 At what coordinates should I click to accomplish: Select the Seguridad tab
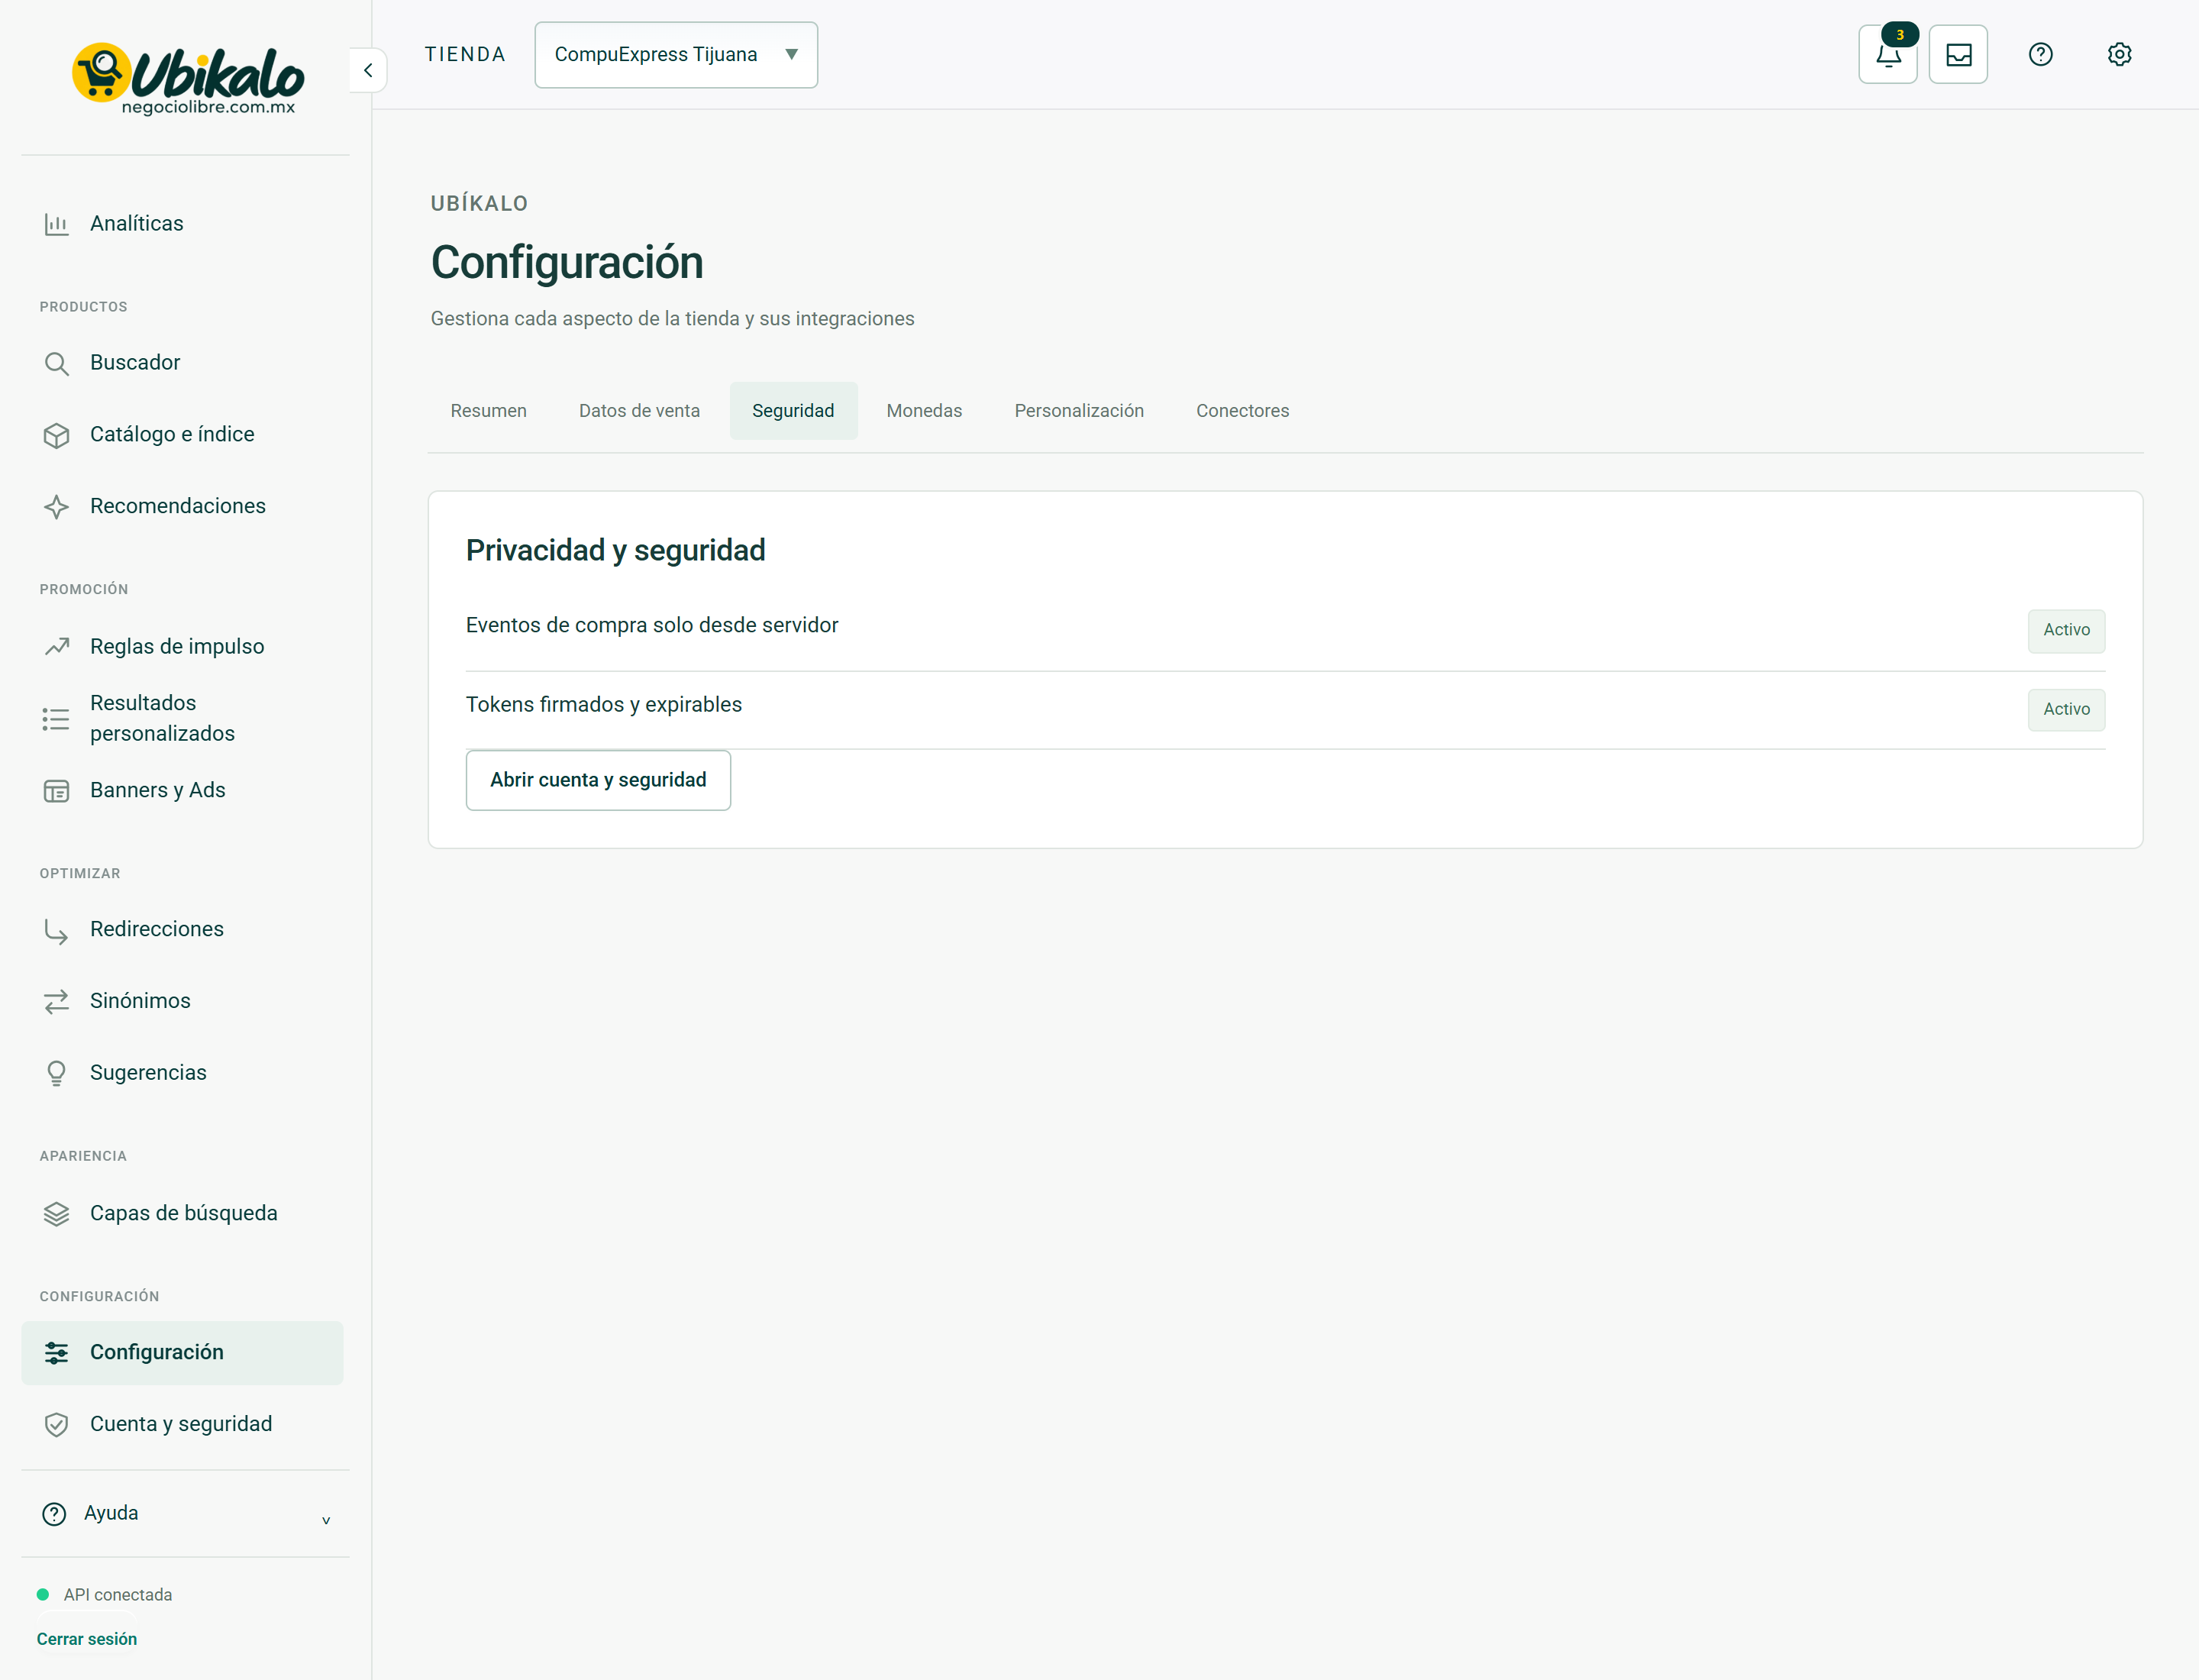point(793,411)
